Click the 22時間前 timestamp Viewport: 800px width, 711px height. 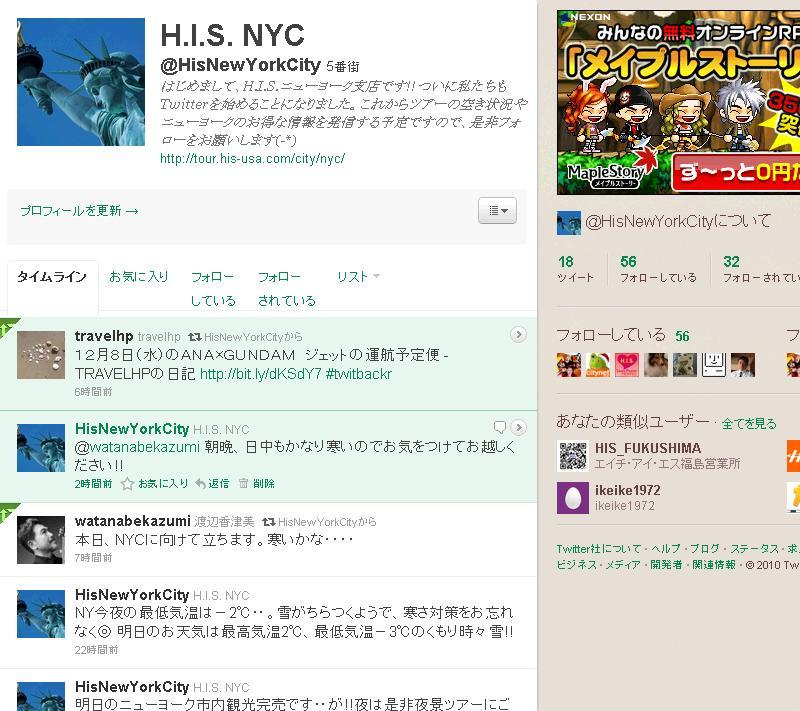(96, 650)
